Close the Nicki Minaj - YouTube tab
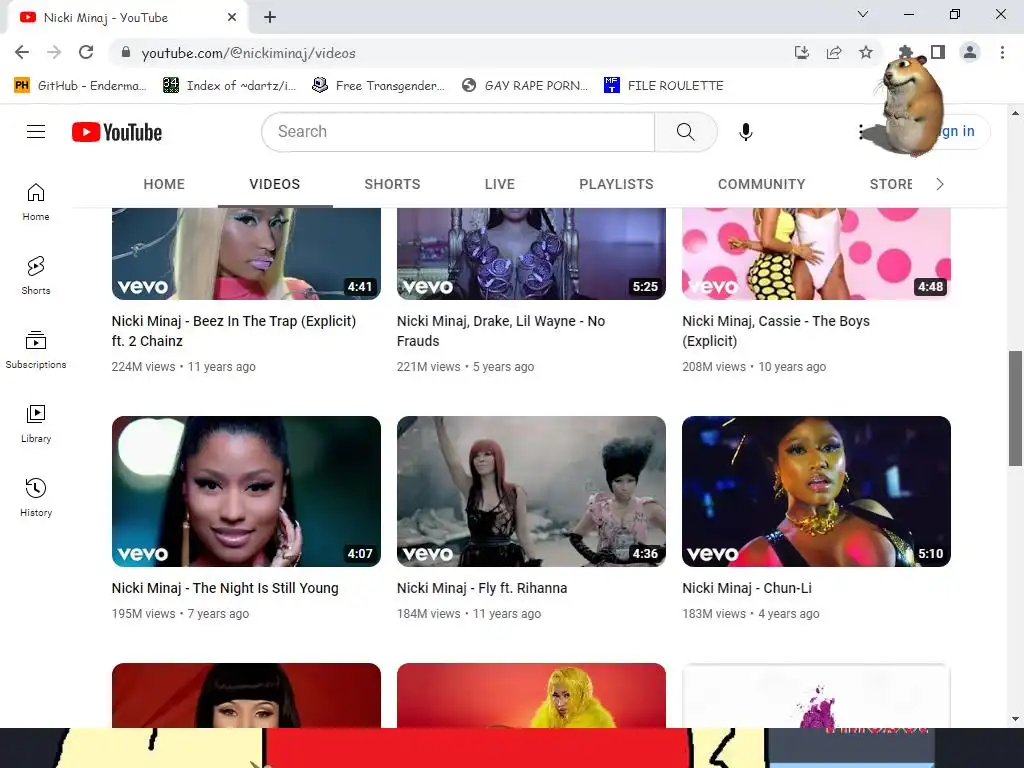Viewport: 1024px width, 768px height. coord(232,18)
